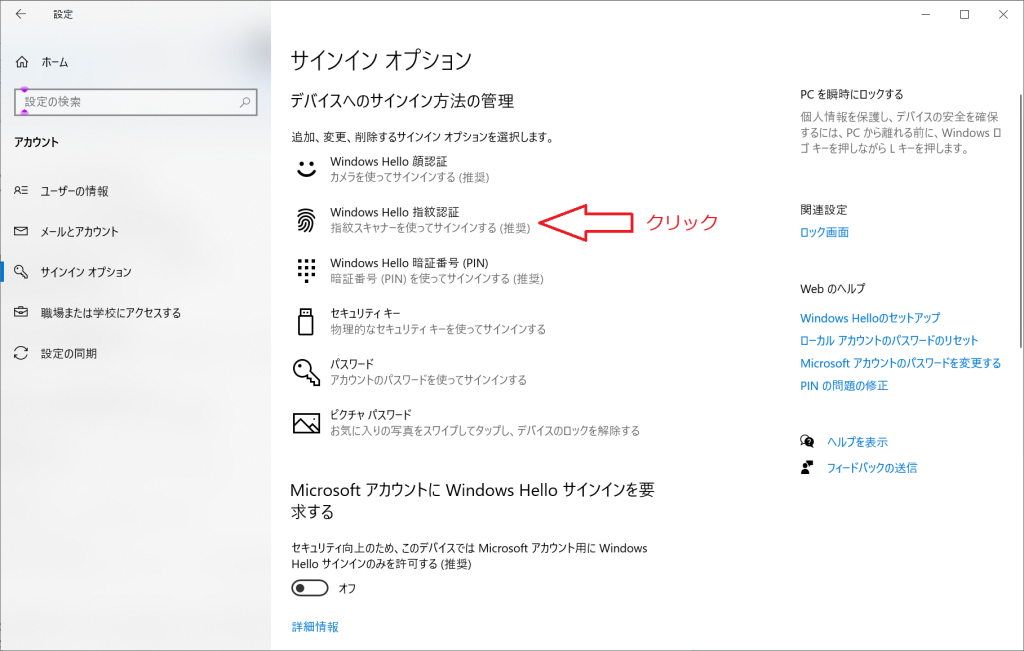The image size is (1024, 651).
Task: Click the key icon for パスワード
Action: (x=306, y=372)
